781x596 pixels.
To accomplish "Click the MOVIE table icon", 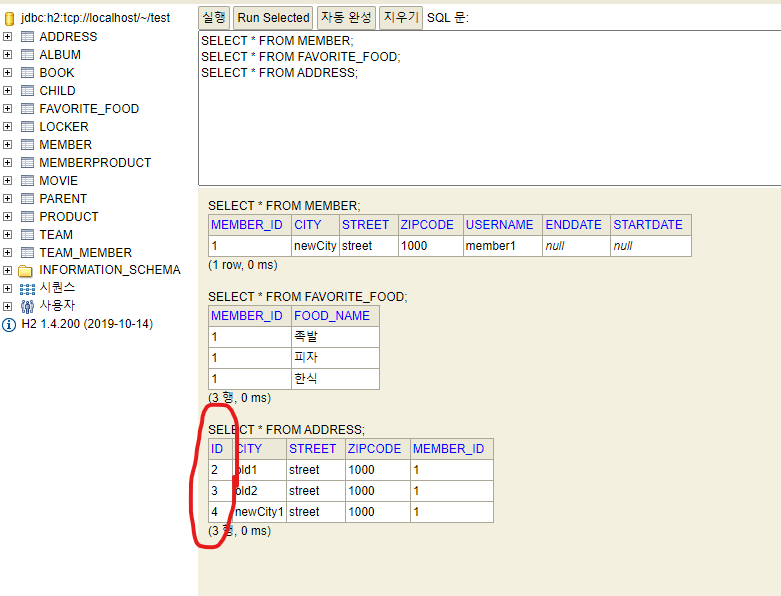I will (x=27, y=181).
